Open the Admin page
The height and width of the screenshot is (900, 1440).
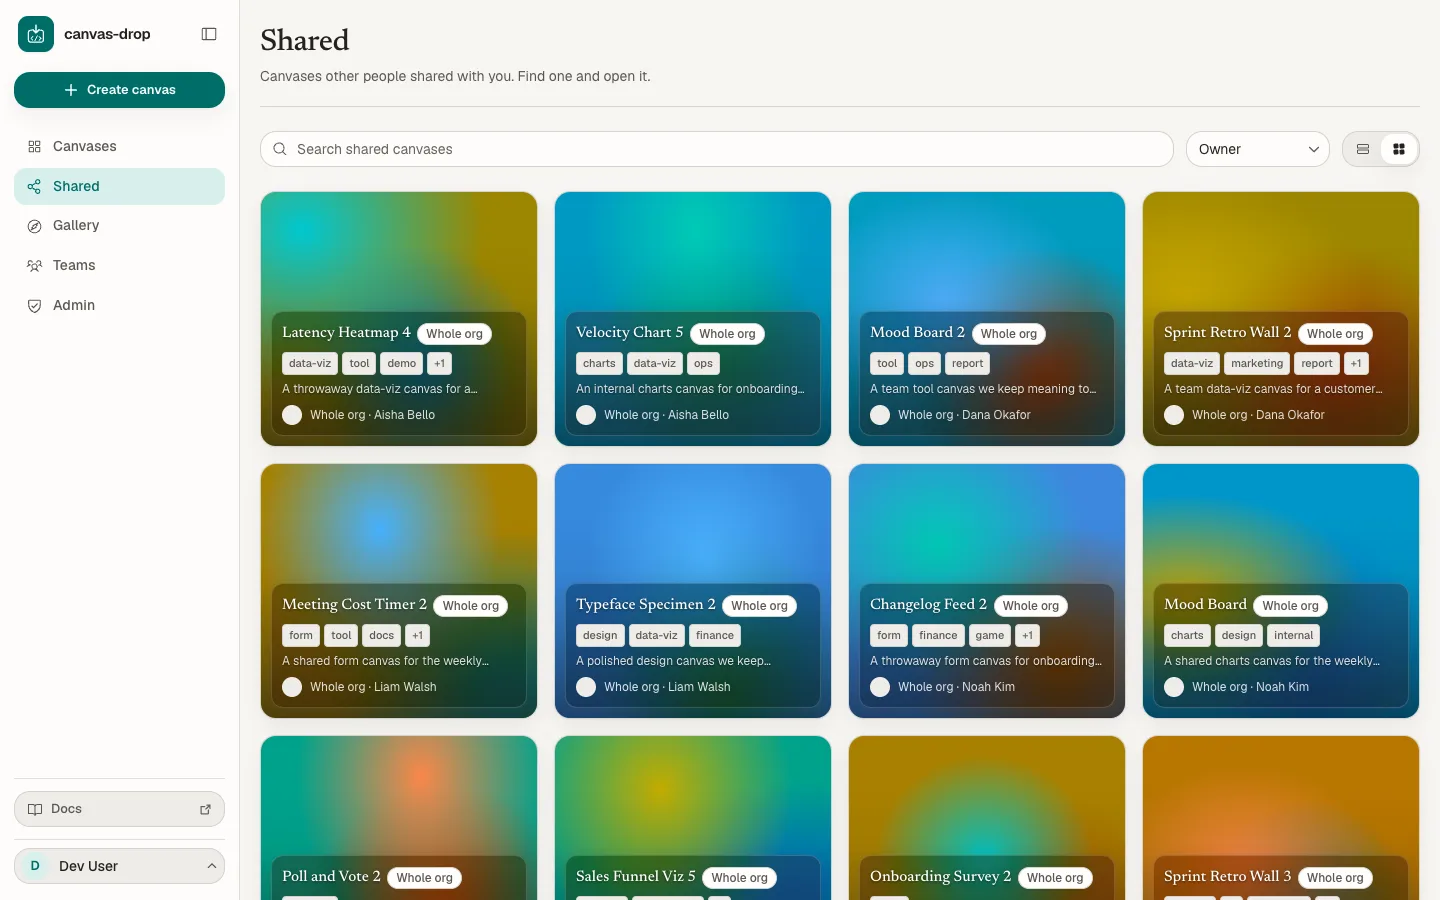(x=119, y=306)
